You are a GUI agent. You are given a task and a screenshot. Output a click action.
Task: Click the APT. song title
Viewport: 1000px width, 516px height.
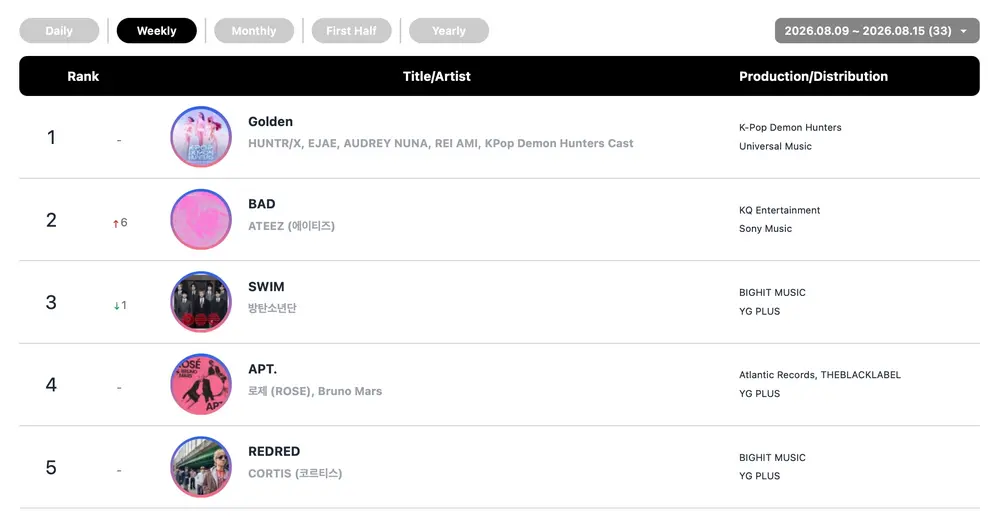tap(262, 369)
